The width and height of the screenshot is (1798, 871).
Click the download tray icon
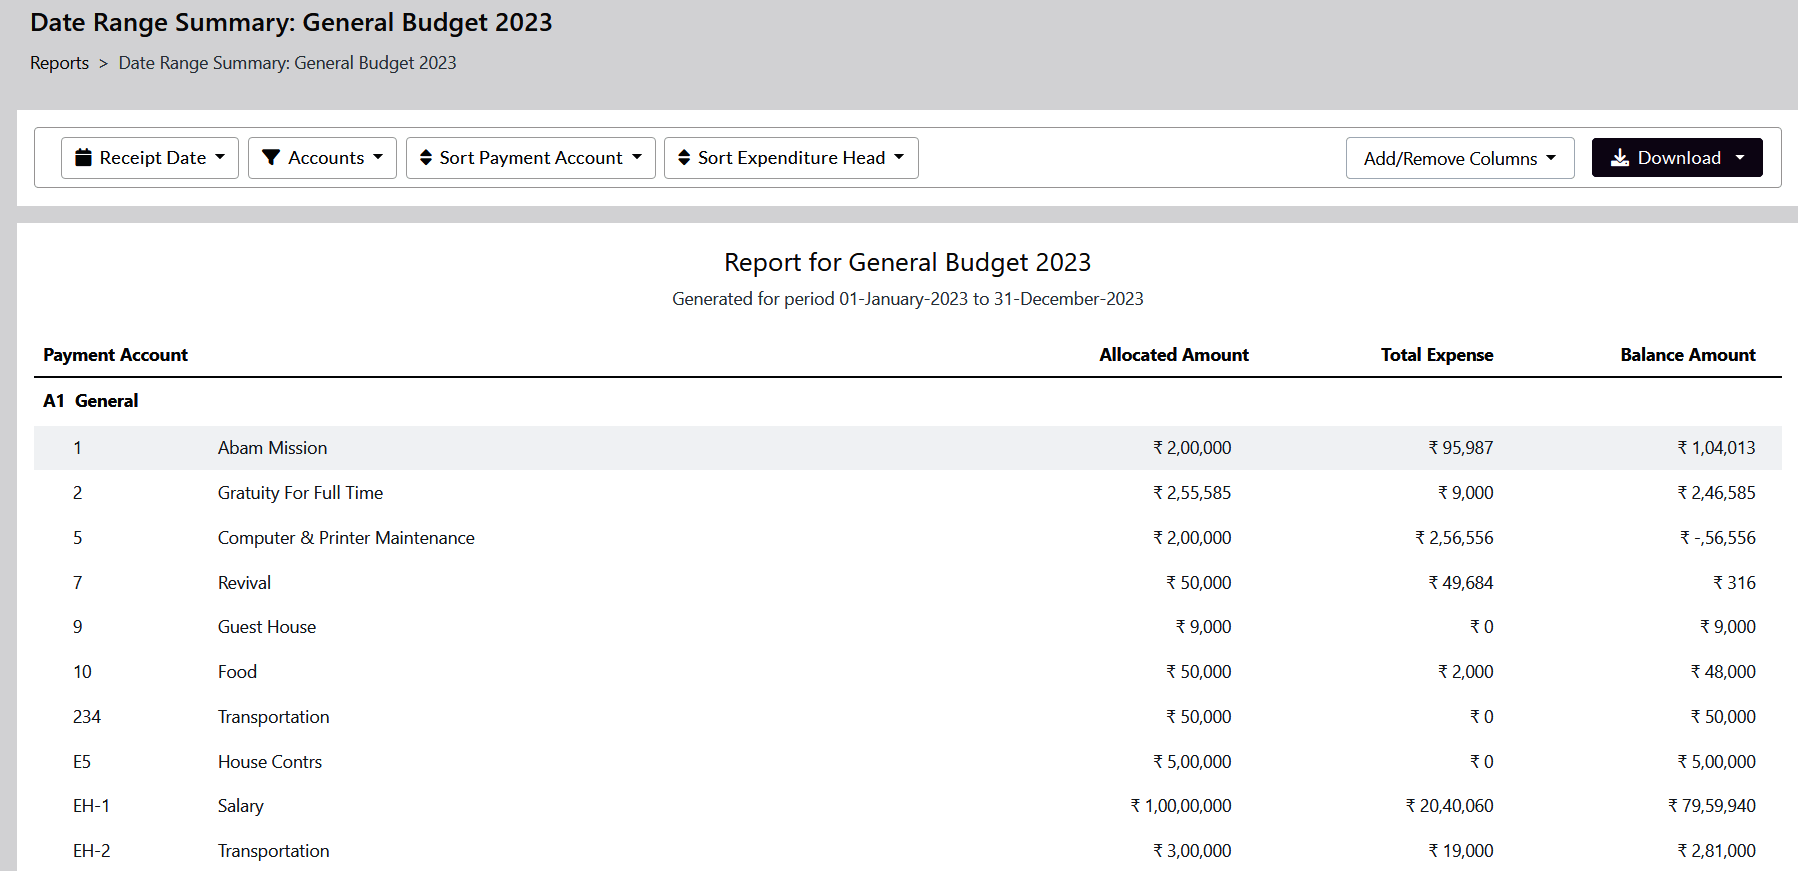point(1620,158)
